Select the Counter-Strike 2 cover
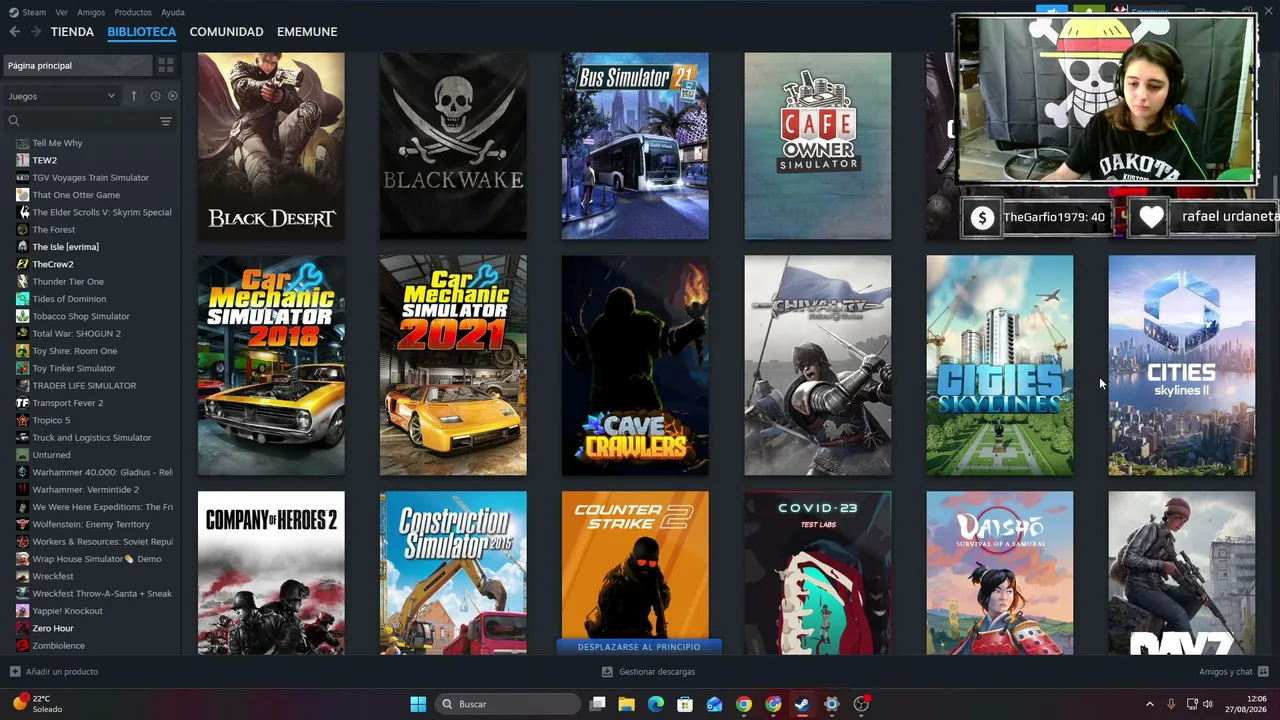This screenshot has width=1280, height=720. (x=635, y=565)
